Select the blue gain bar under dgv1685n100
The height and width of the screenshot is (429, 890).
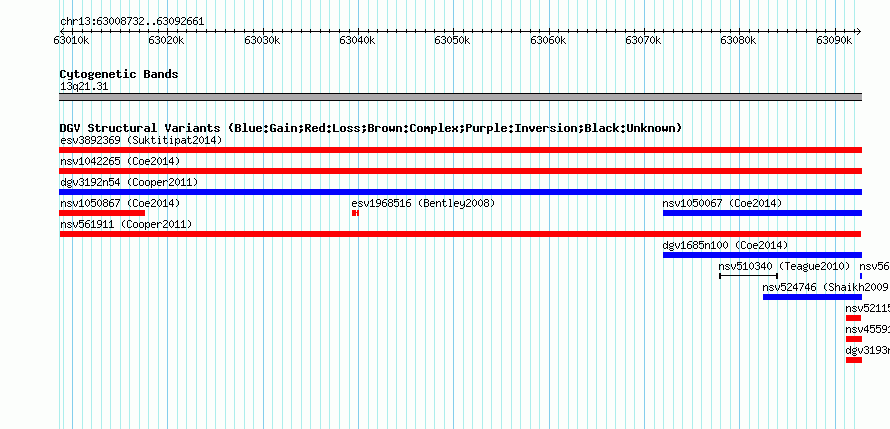[762, 255]
